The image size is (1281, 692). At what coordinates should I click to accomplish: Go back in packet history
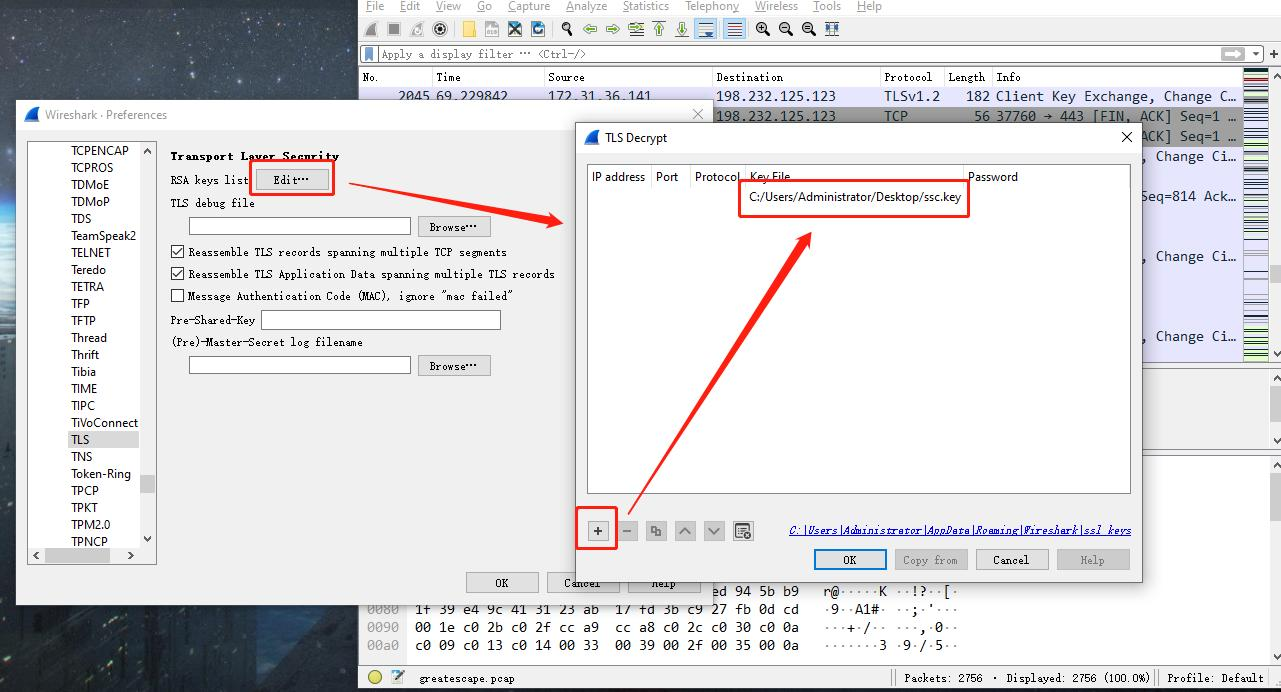pyautogui.click(x=590, y=29)
